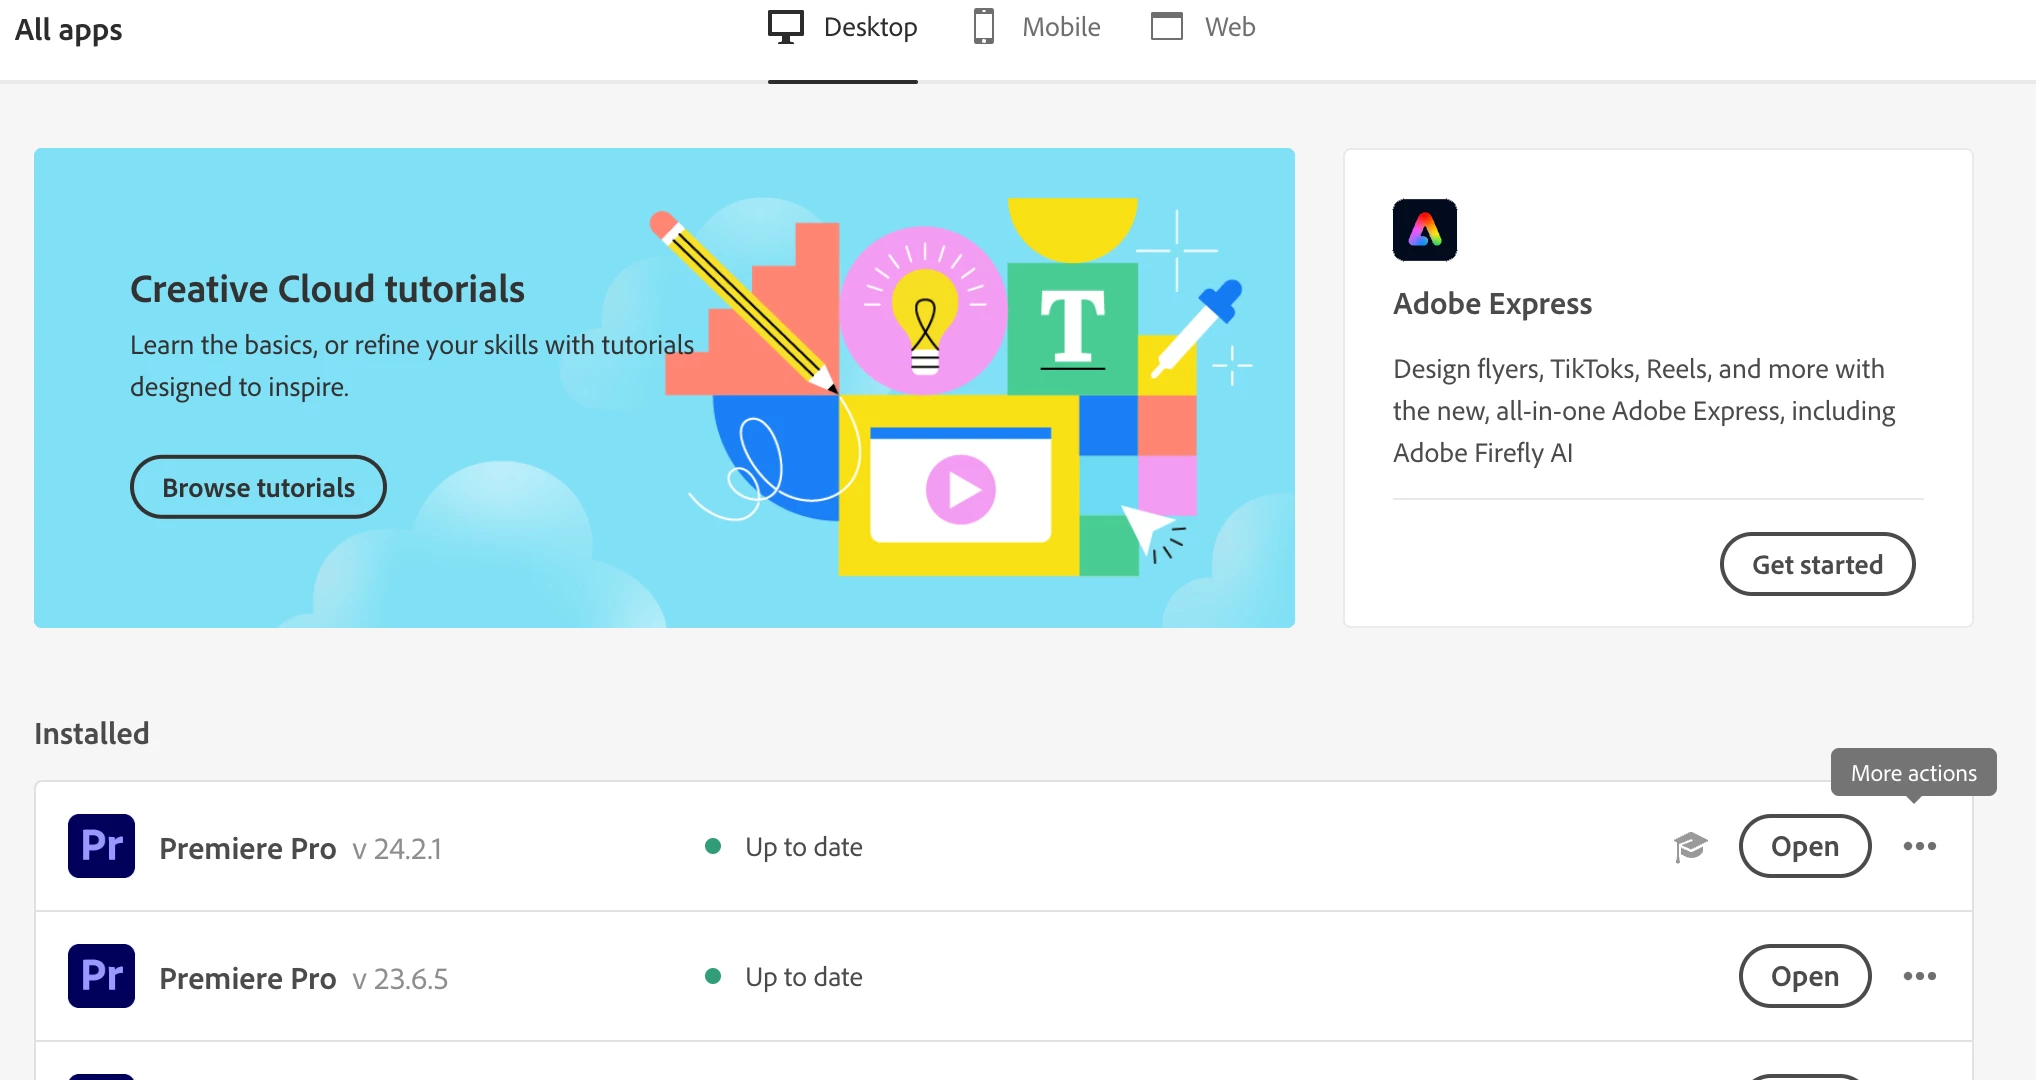
Task: Open More actions for Premiere Pro v24.2.1
Action: [x=1919, y=846]
